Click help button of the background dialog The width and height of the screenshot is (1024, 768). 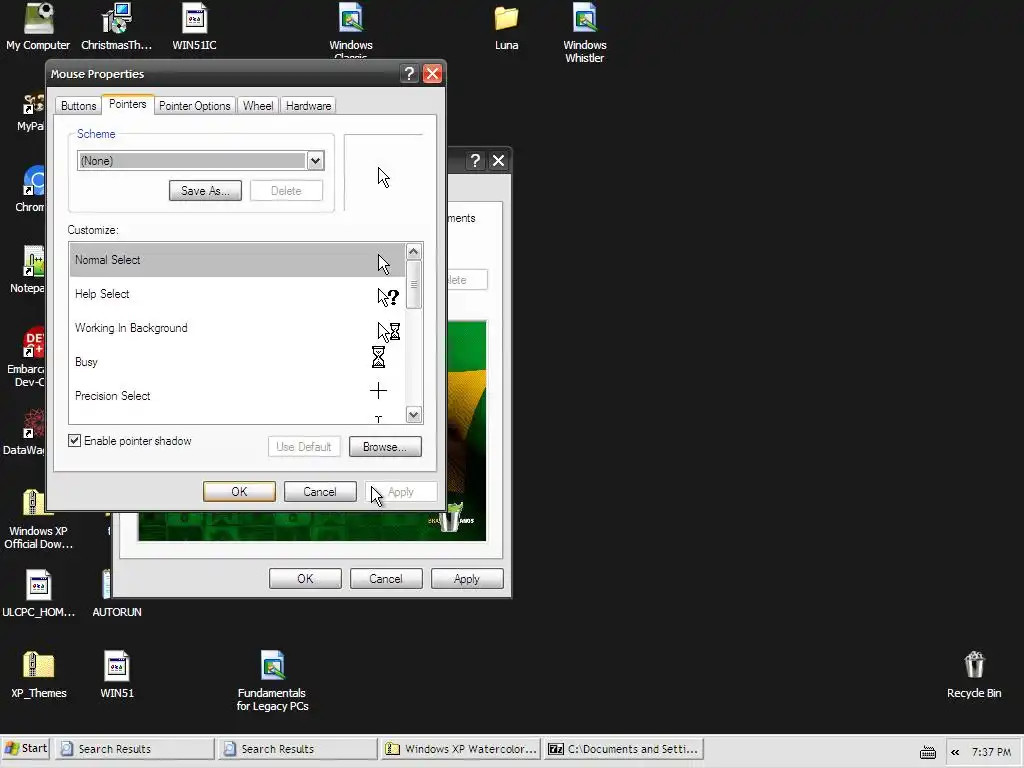(x=475, y=161)
